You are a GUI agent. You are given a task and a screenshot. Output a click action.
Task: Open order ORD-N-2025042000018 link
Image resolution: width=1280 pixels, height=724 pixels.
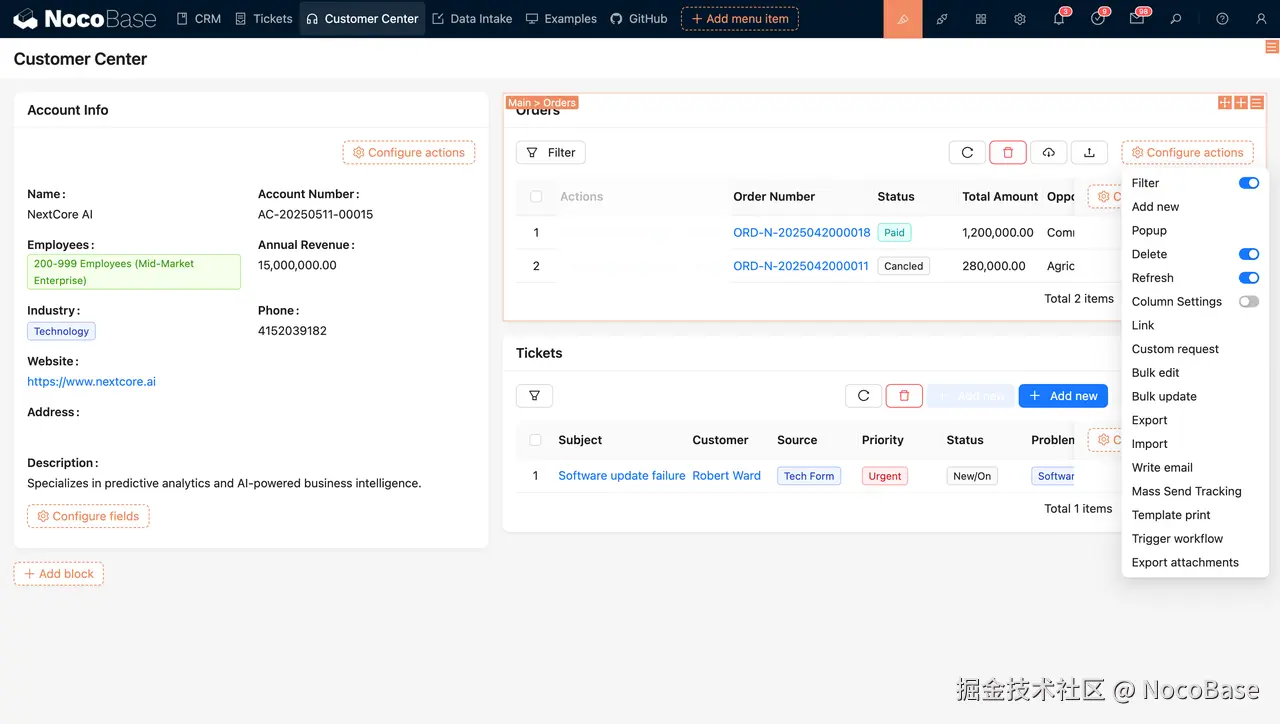coord(802,232)
